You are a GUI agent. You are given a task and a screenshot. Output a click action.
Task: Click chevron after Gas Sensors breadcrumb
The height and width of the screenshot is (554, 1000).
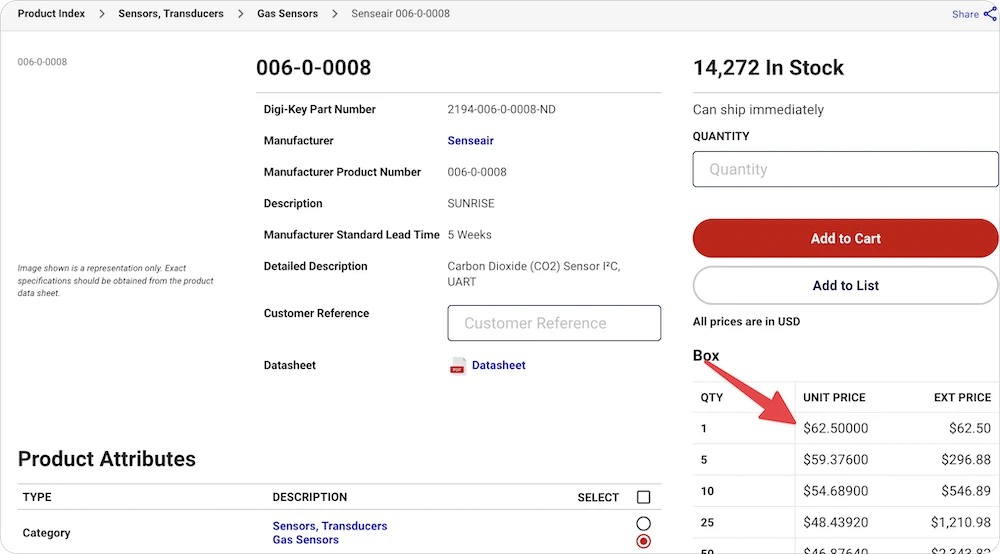(x=334, y=13)
